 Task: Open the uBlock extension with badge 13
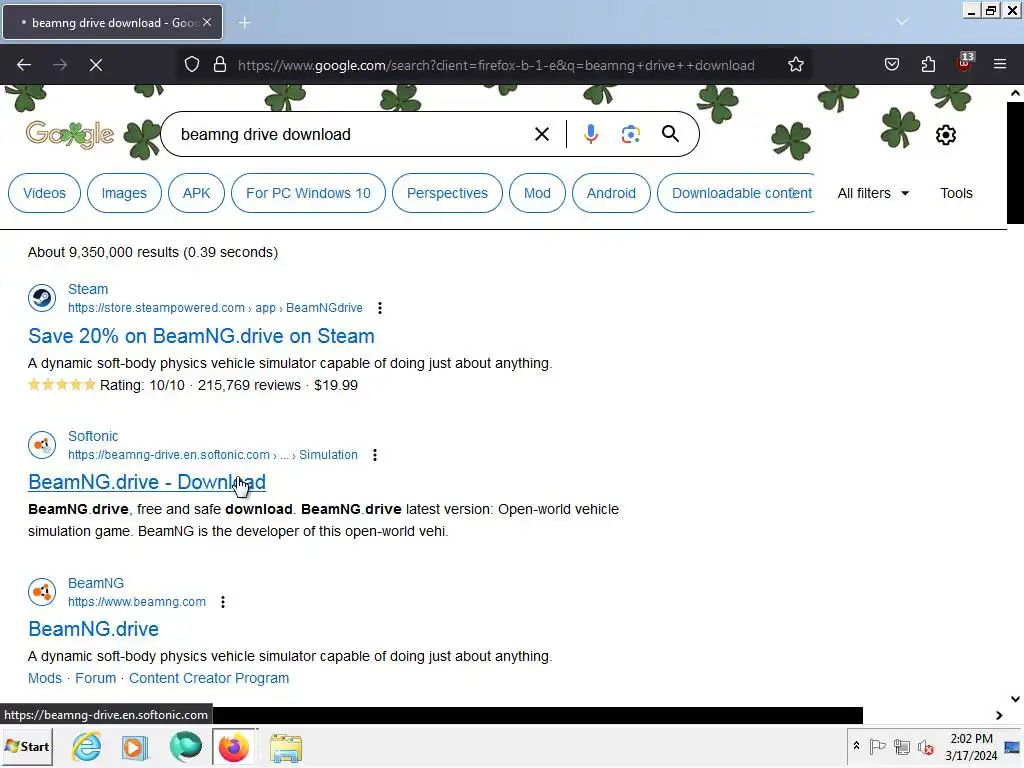coord(965,63)
